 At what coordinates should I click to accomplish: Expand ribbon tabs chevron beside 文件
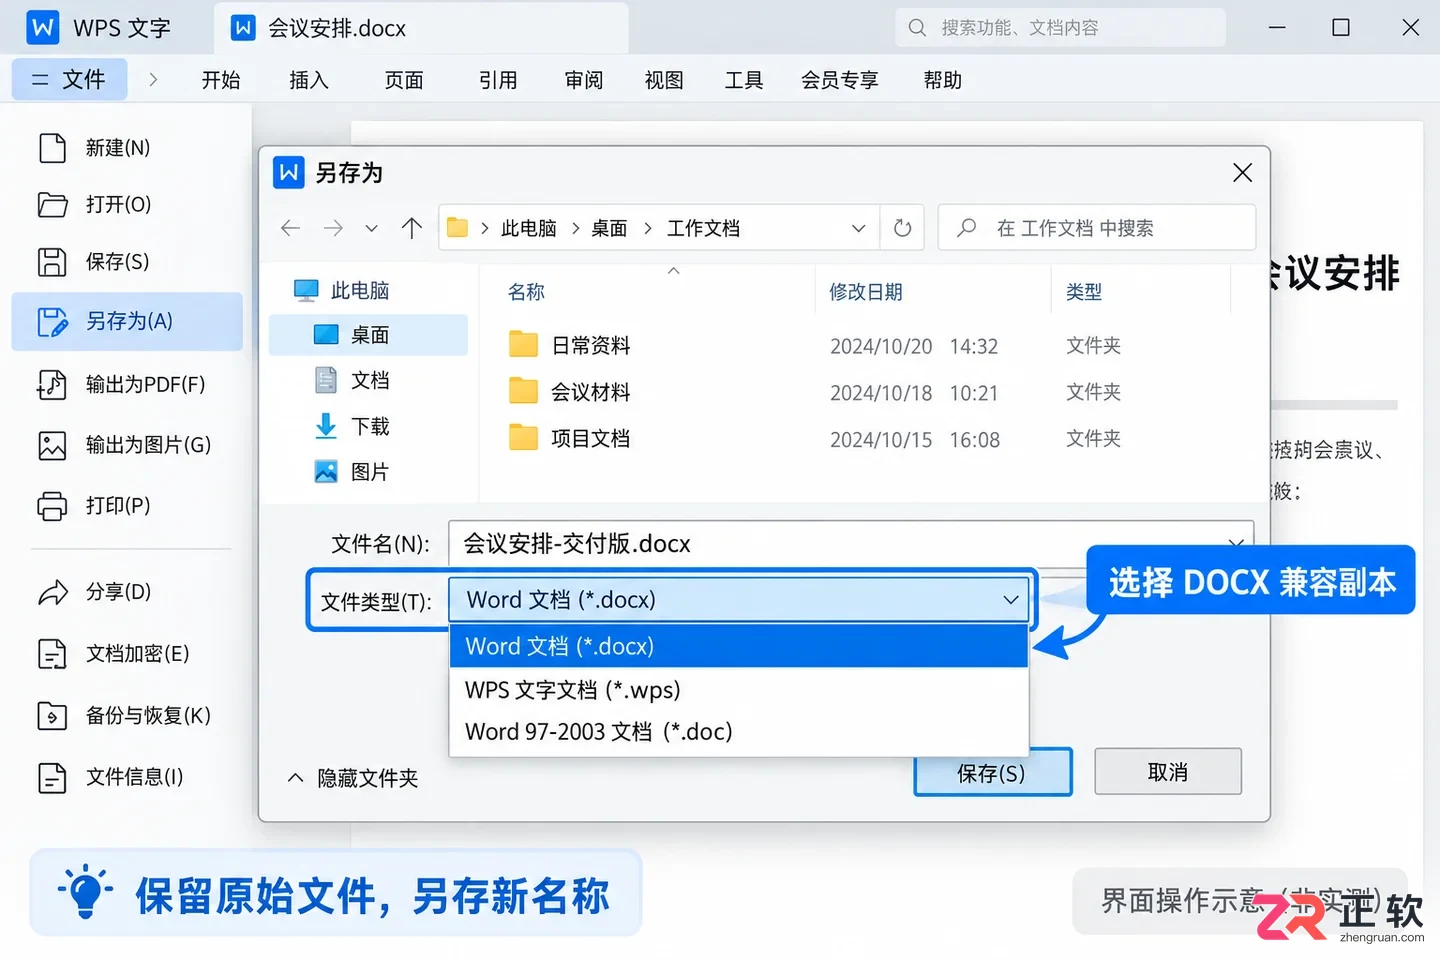[x=153, y=80]
